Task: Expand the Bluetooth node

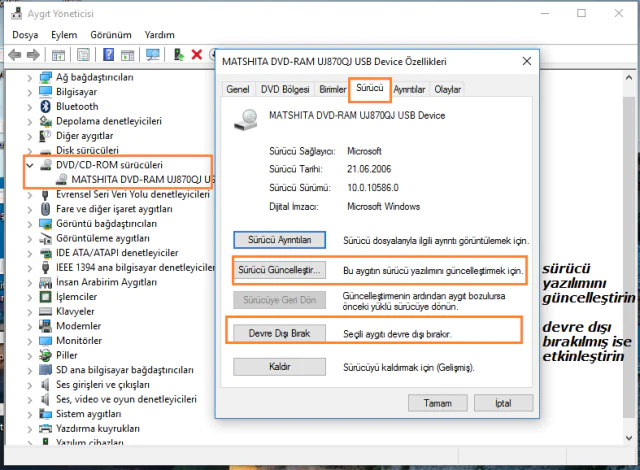Action: coord(29,107)
